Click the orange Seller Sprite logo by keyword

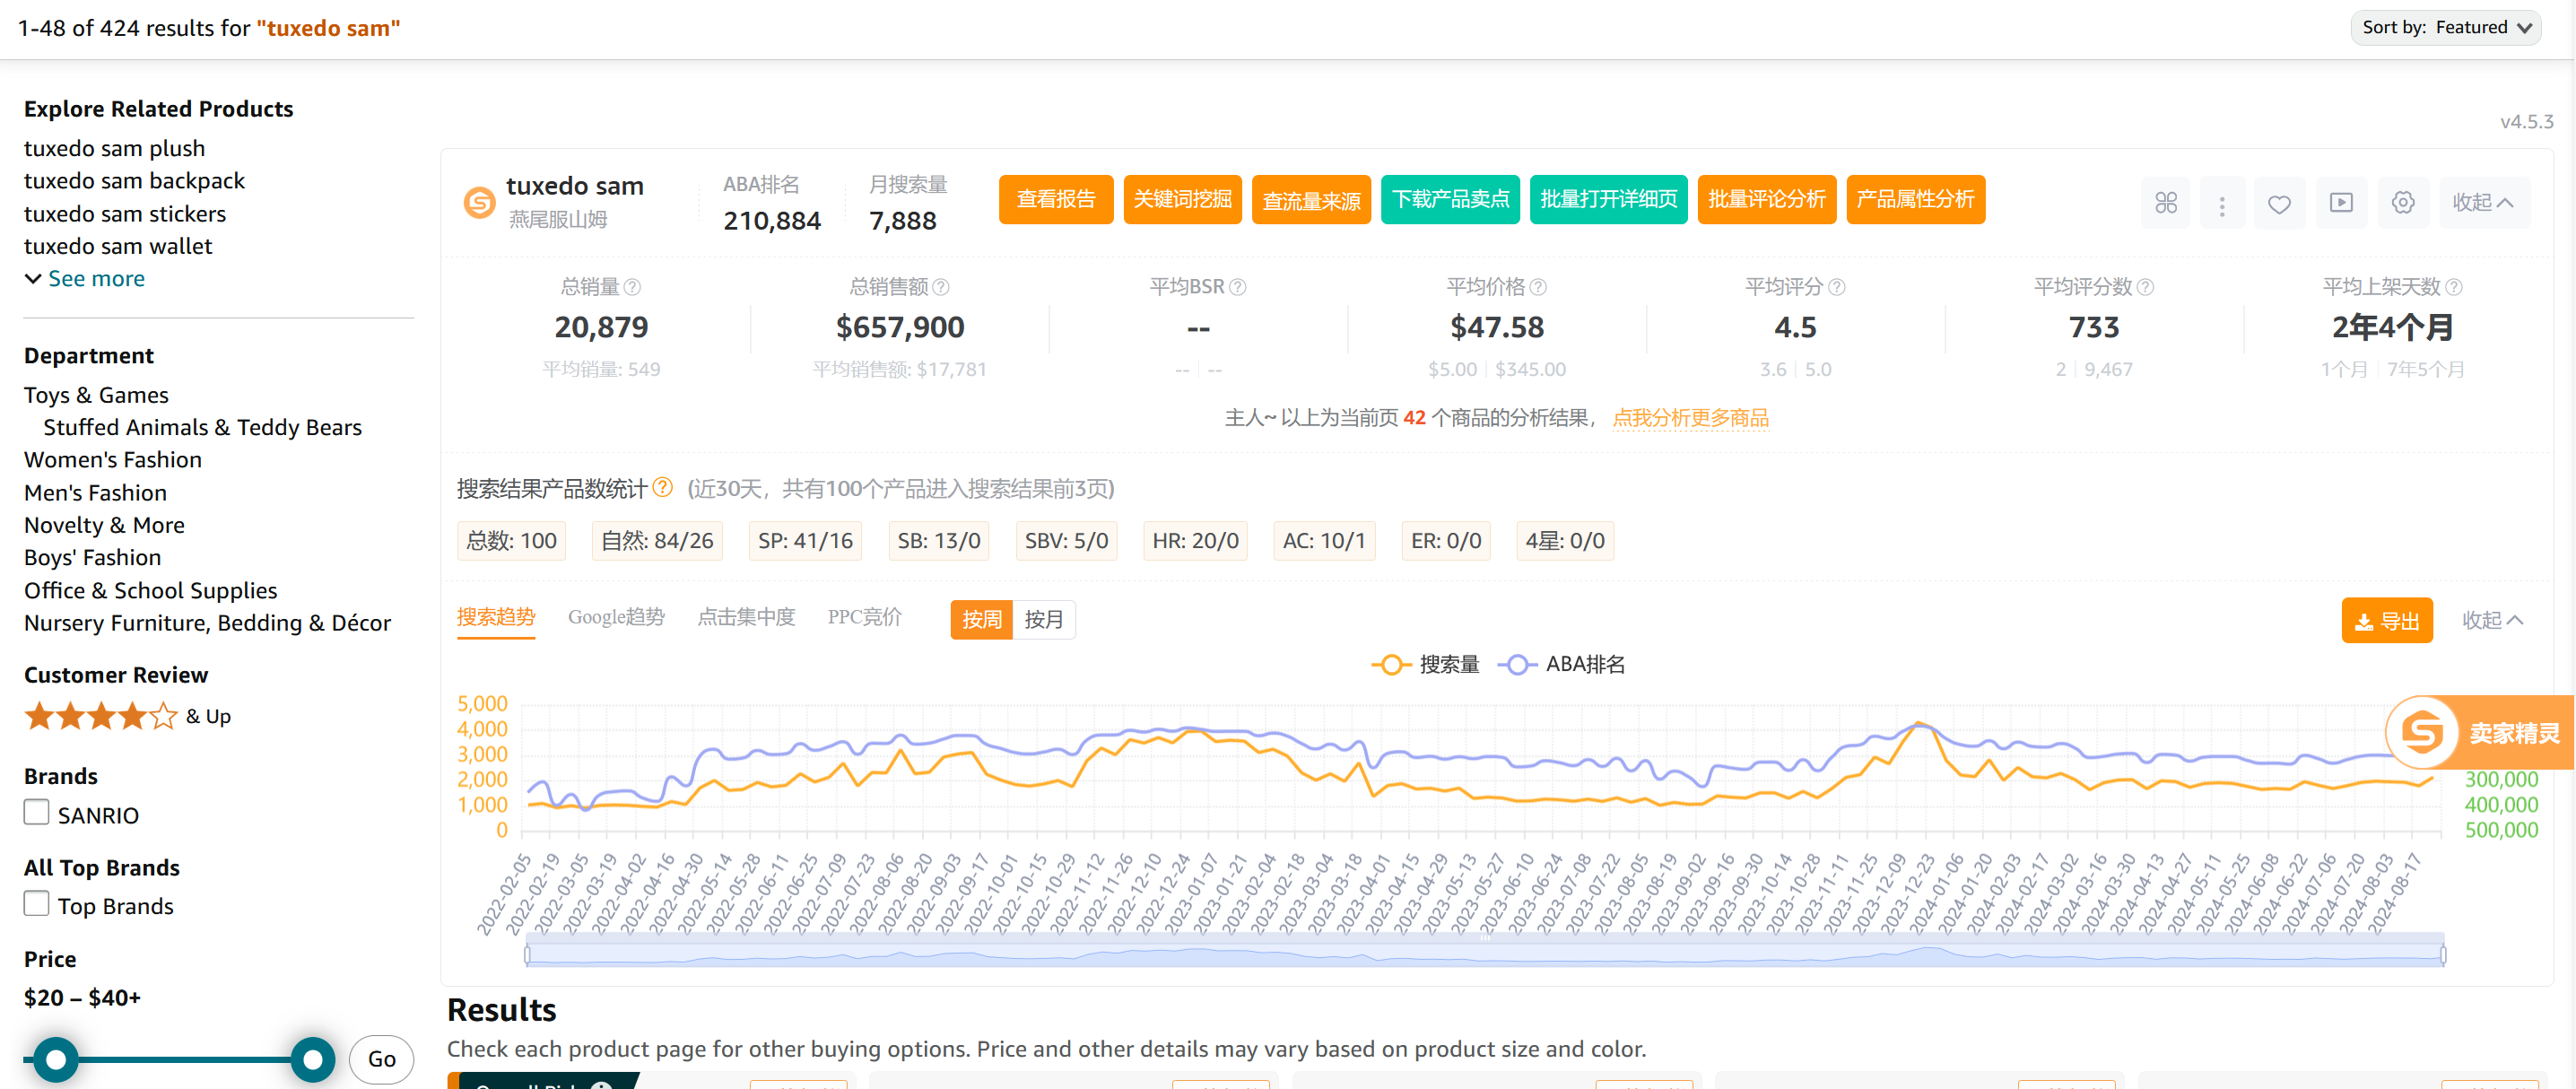click(479, 202)
